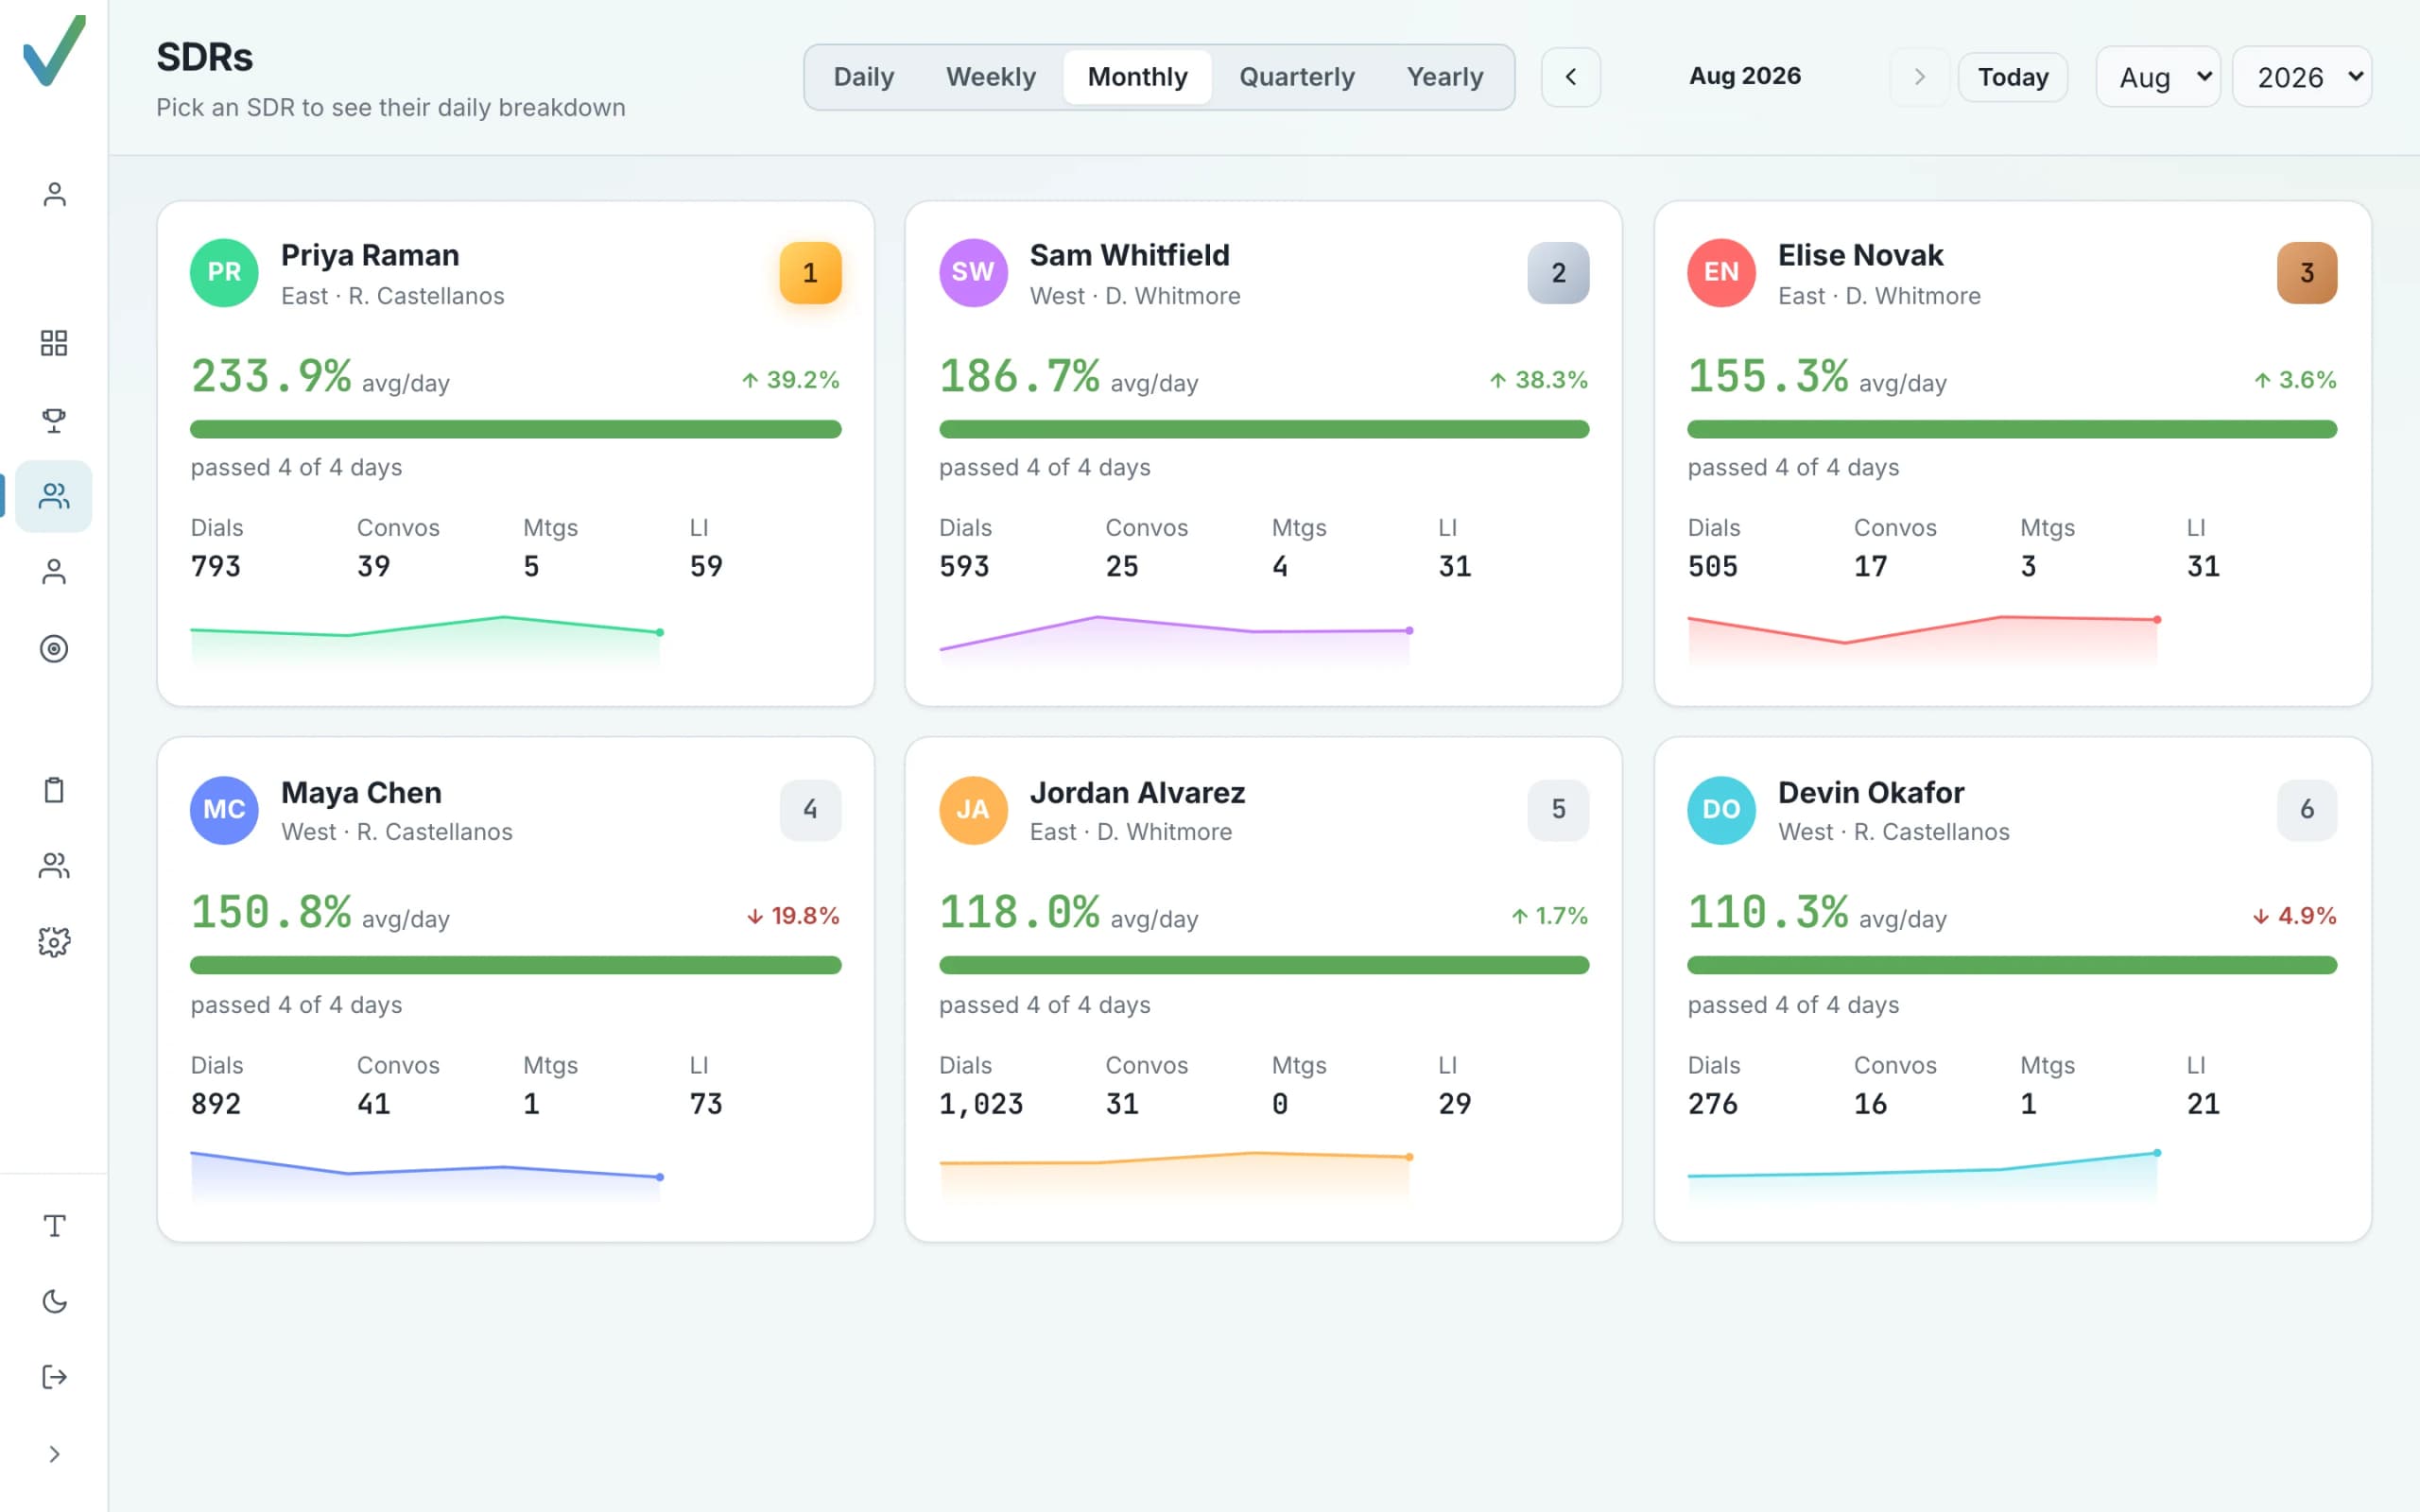Screen dimensions: 2420x1512
Task: Click Devin Okafor's green progress bar
Action: coord(2012,965)
